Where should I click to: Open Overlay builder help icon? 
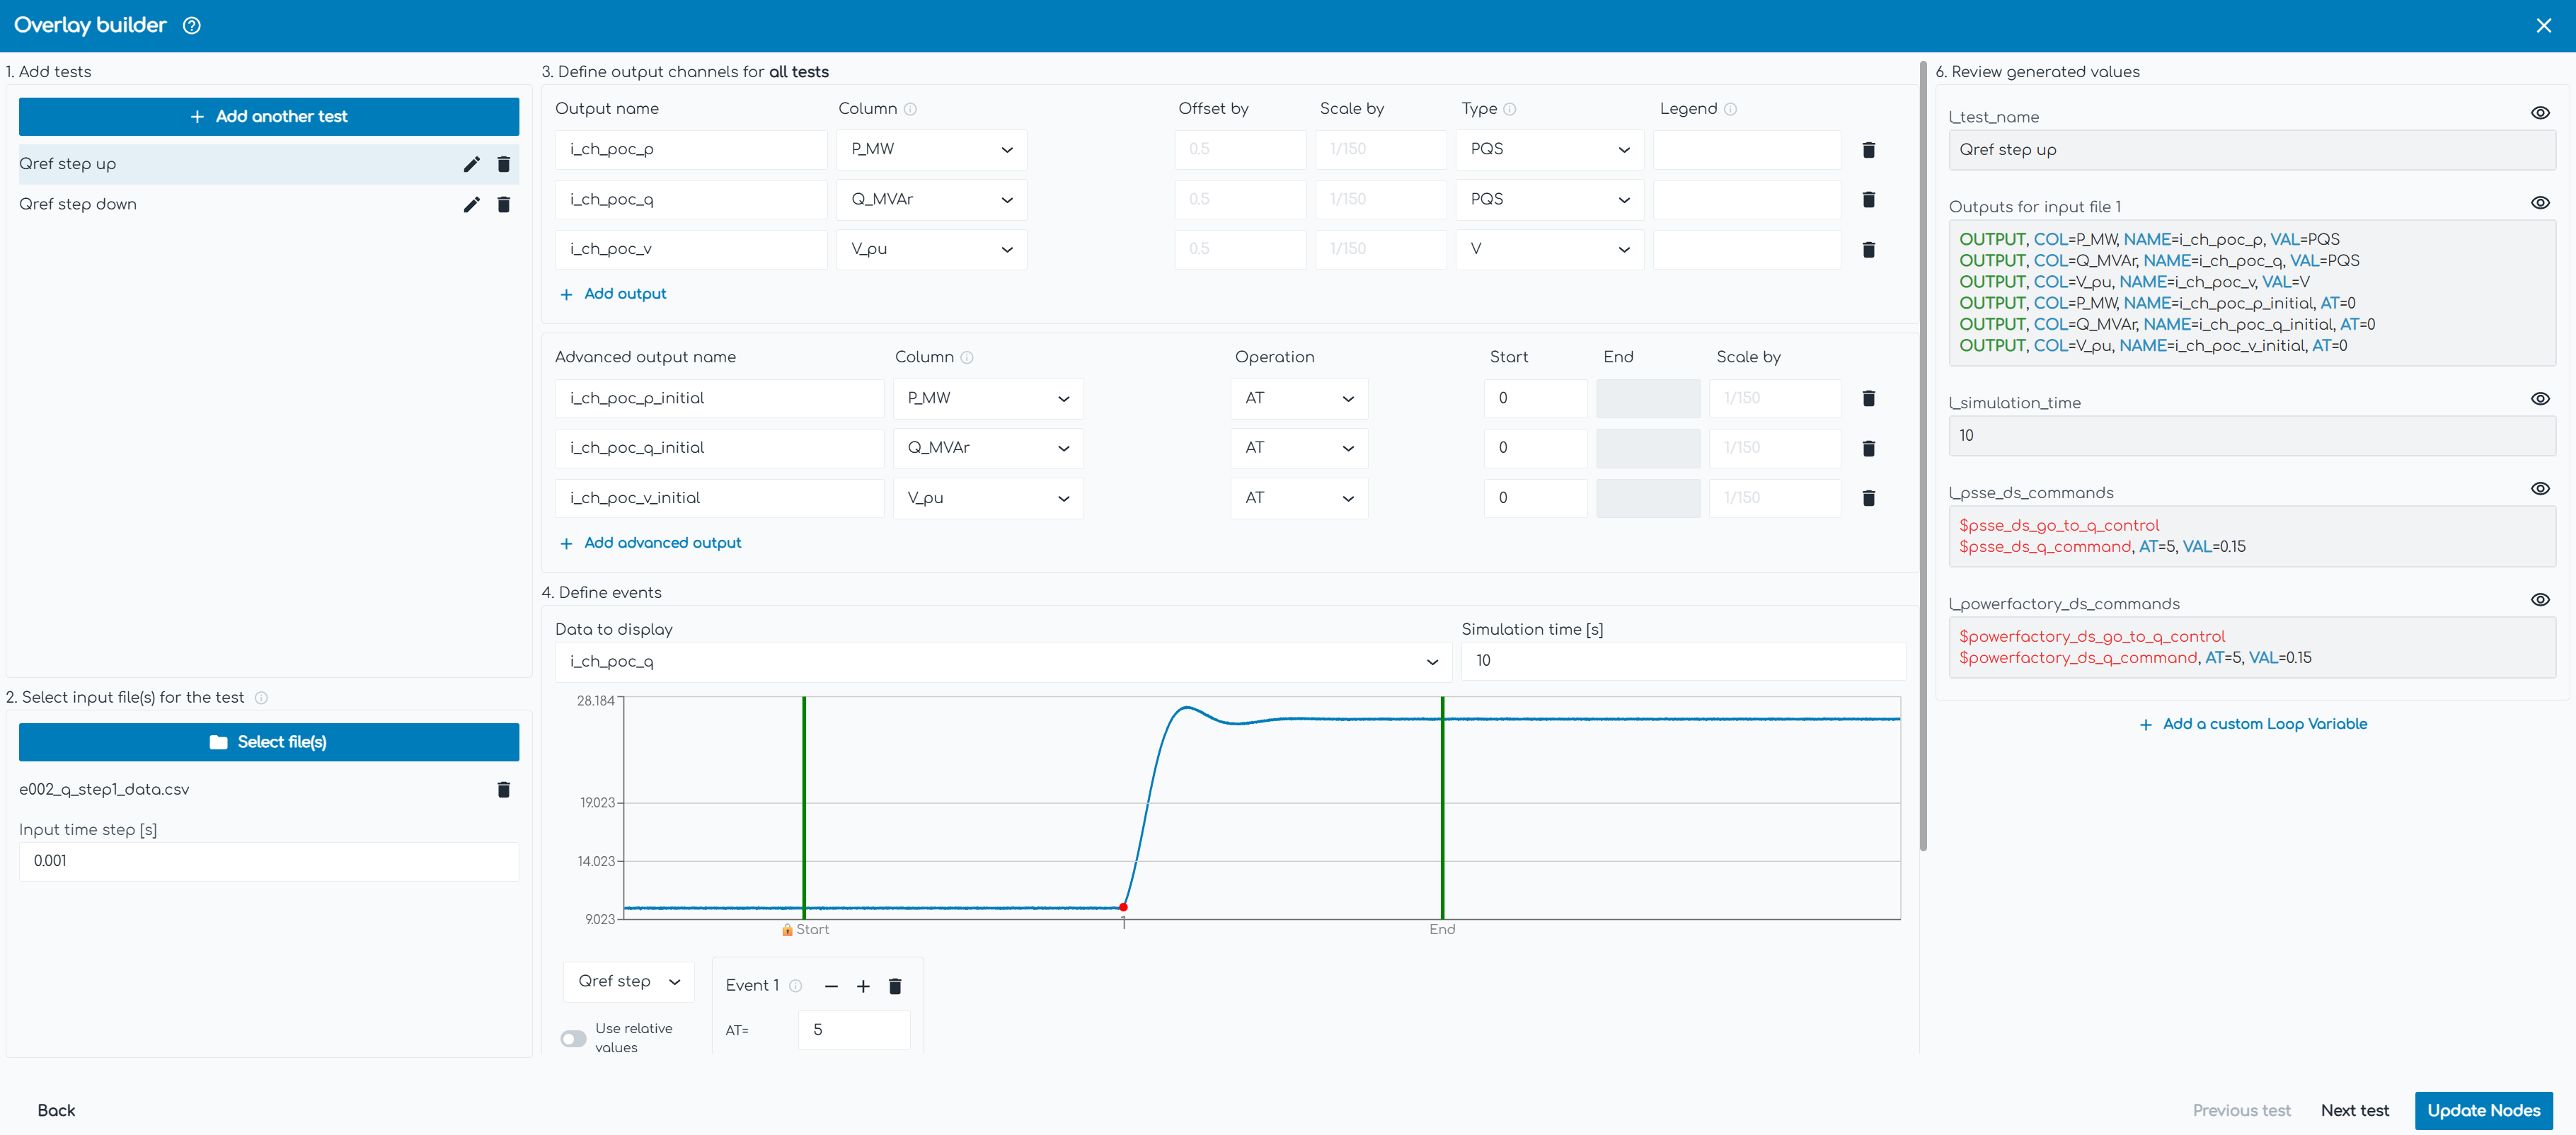click(x=192, y=26)
